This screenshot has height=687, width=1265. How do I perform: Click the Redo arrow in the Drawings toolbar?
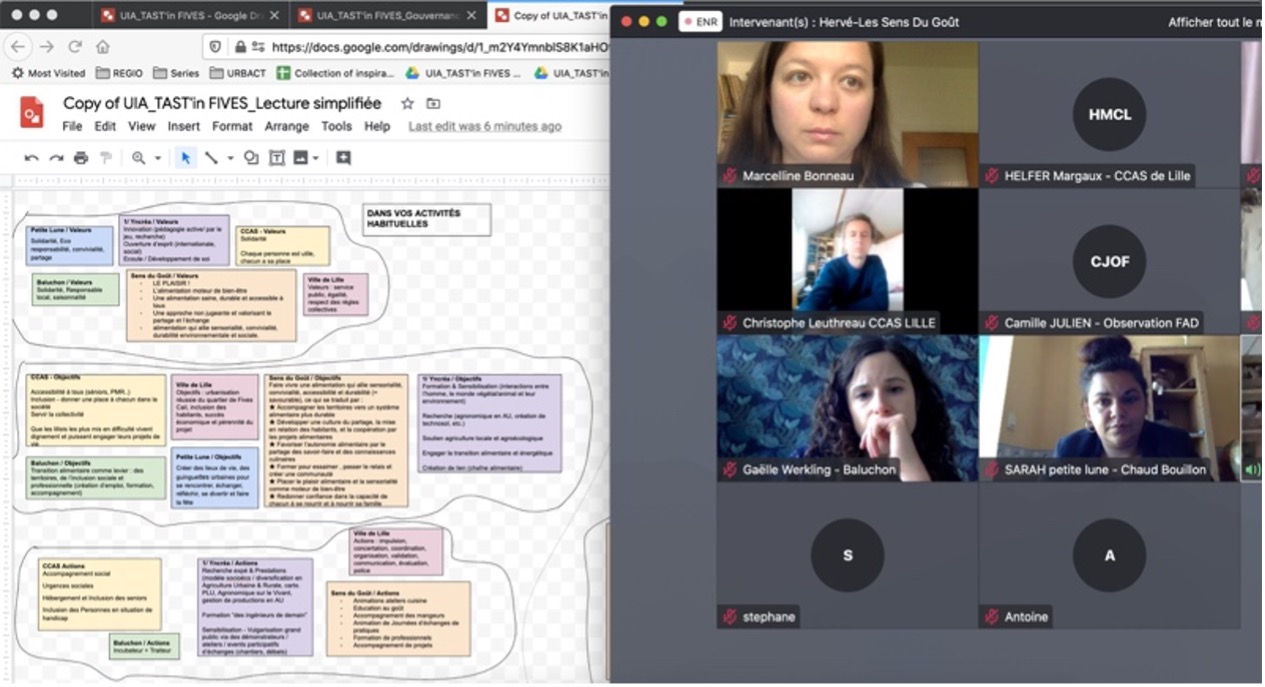point(56,158)
